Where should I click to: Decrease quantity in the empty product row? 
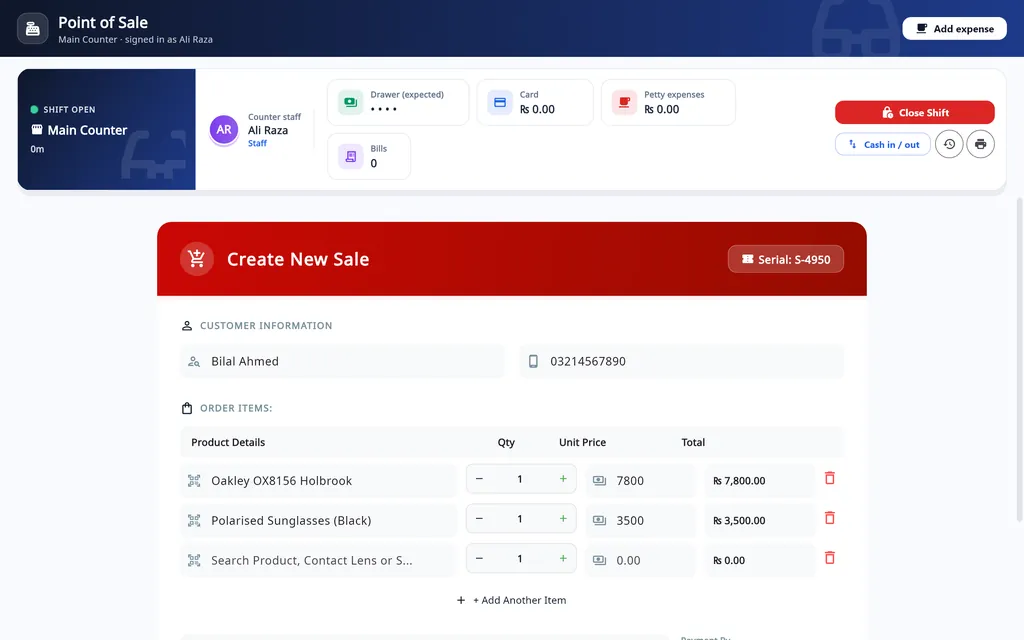click(479, 558)
